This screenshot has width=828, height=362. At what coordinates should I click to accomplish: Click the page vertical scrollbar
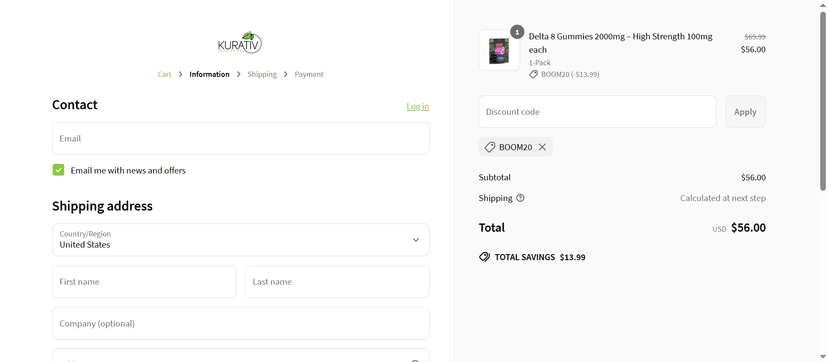(823, 100)
